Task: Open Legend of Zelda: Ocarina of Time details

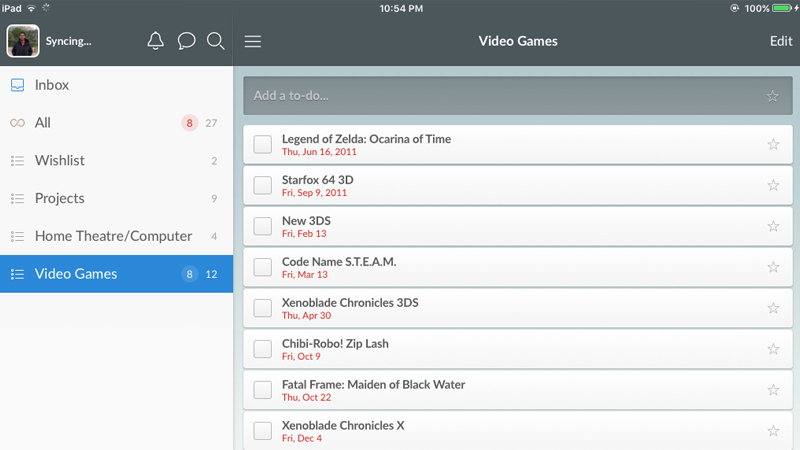Action: (518, 144)
